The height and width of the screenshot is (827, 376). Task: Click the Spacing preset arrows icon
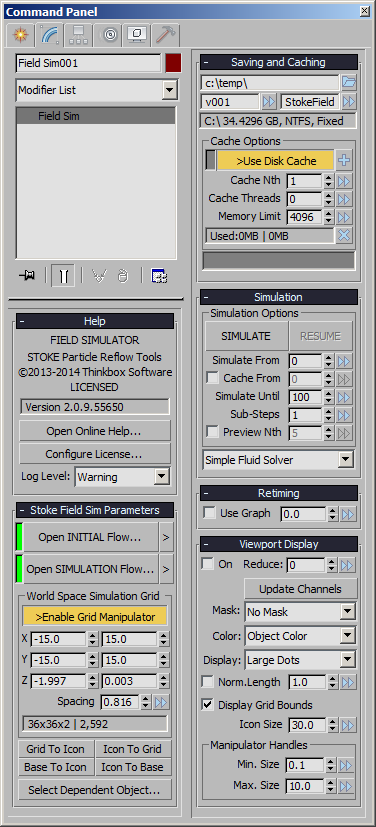pyautogui.click(x=161, y=702)
